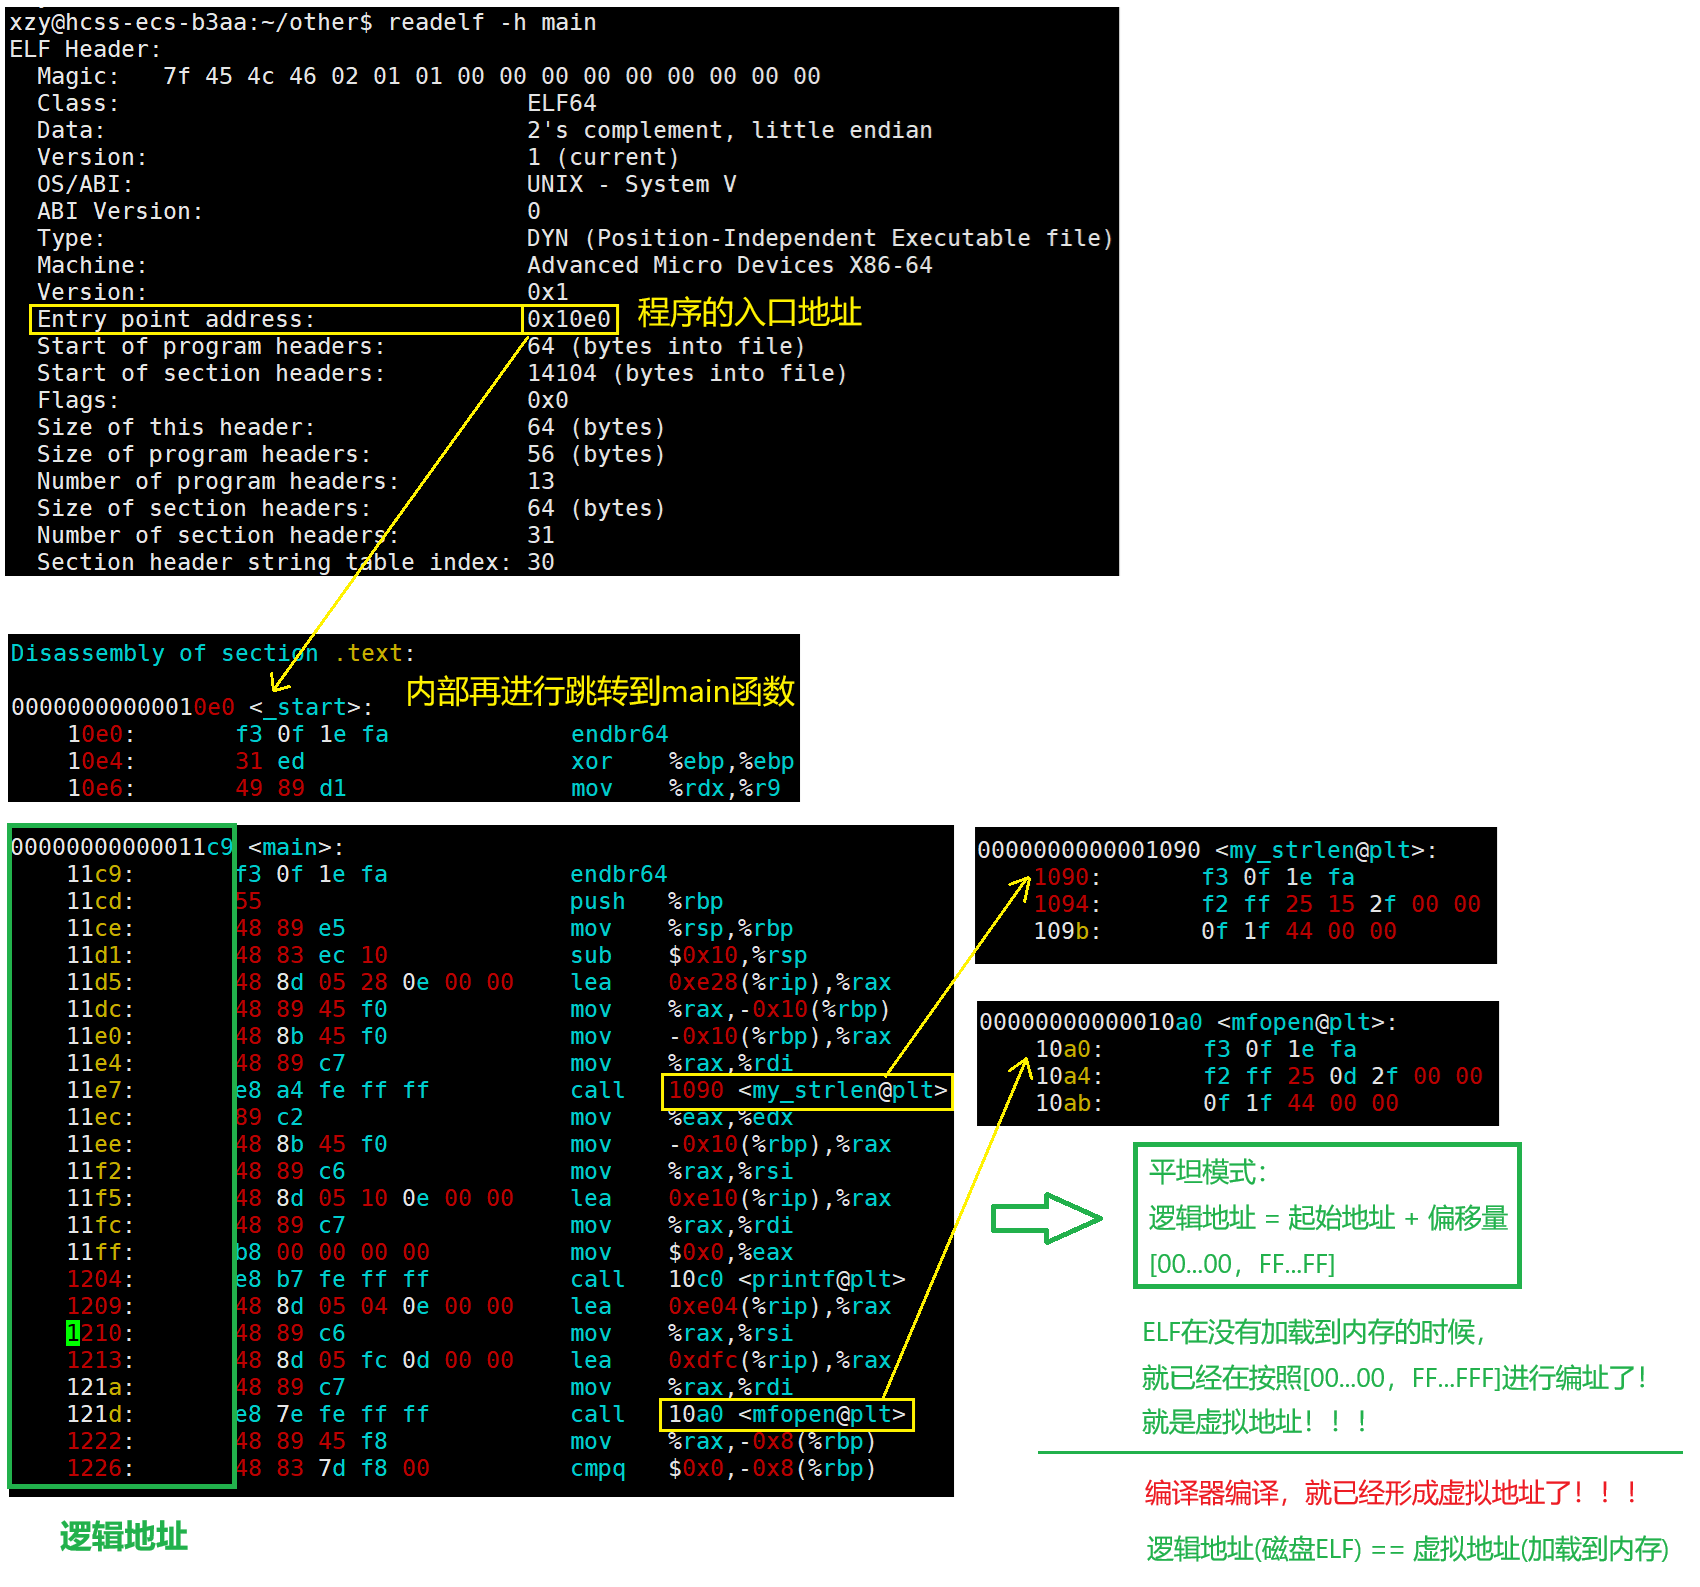Click 'Section header string table index:' value 30
The height and width of the screenshot is (1587, 1700).
pyautogui.click(x=541, y=562)
